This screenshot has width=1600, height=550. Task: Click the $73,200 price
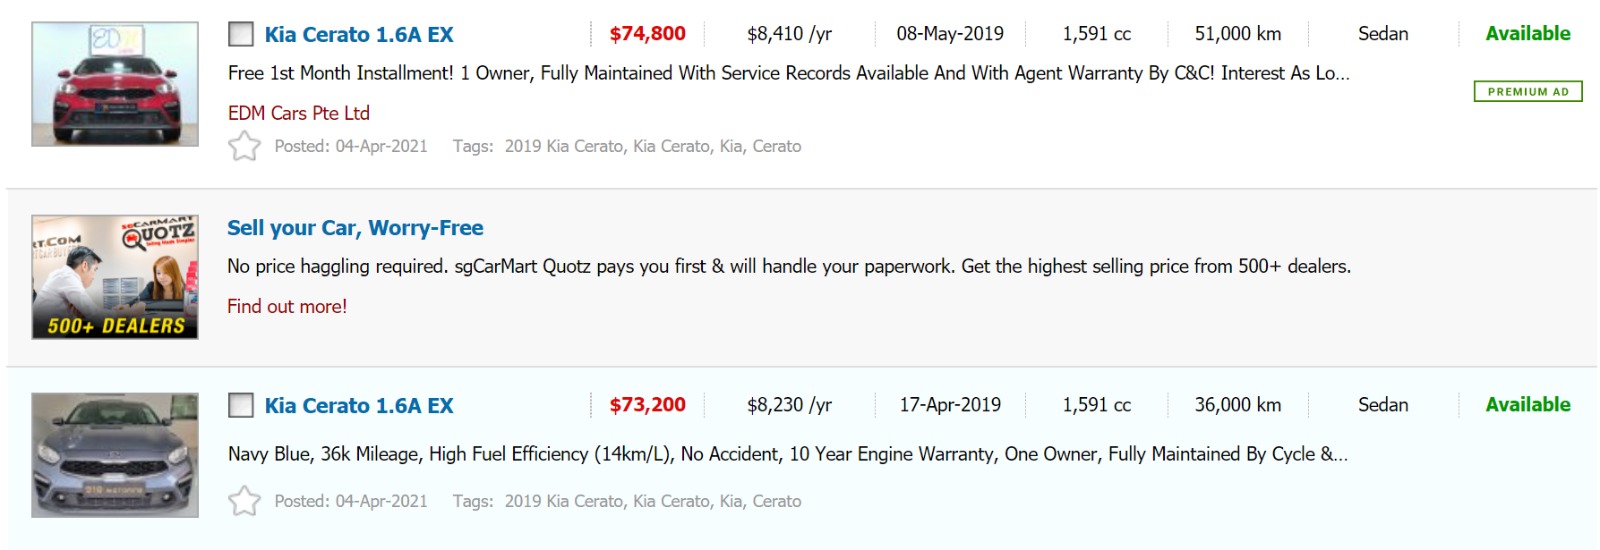point(647,405)
